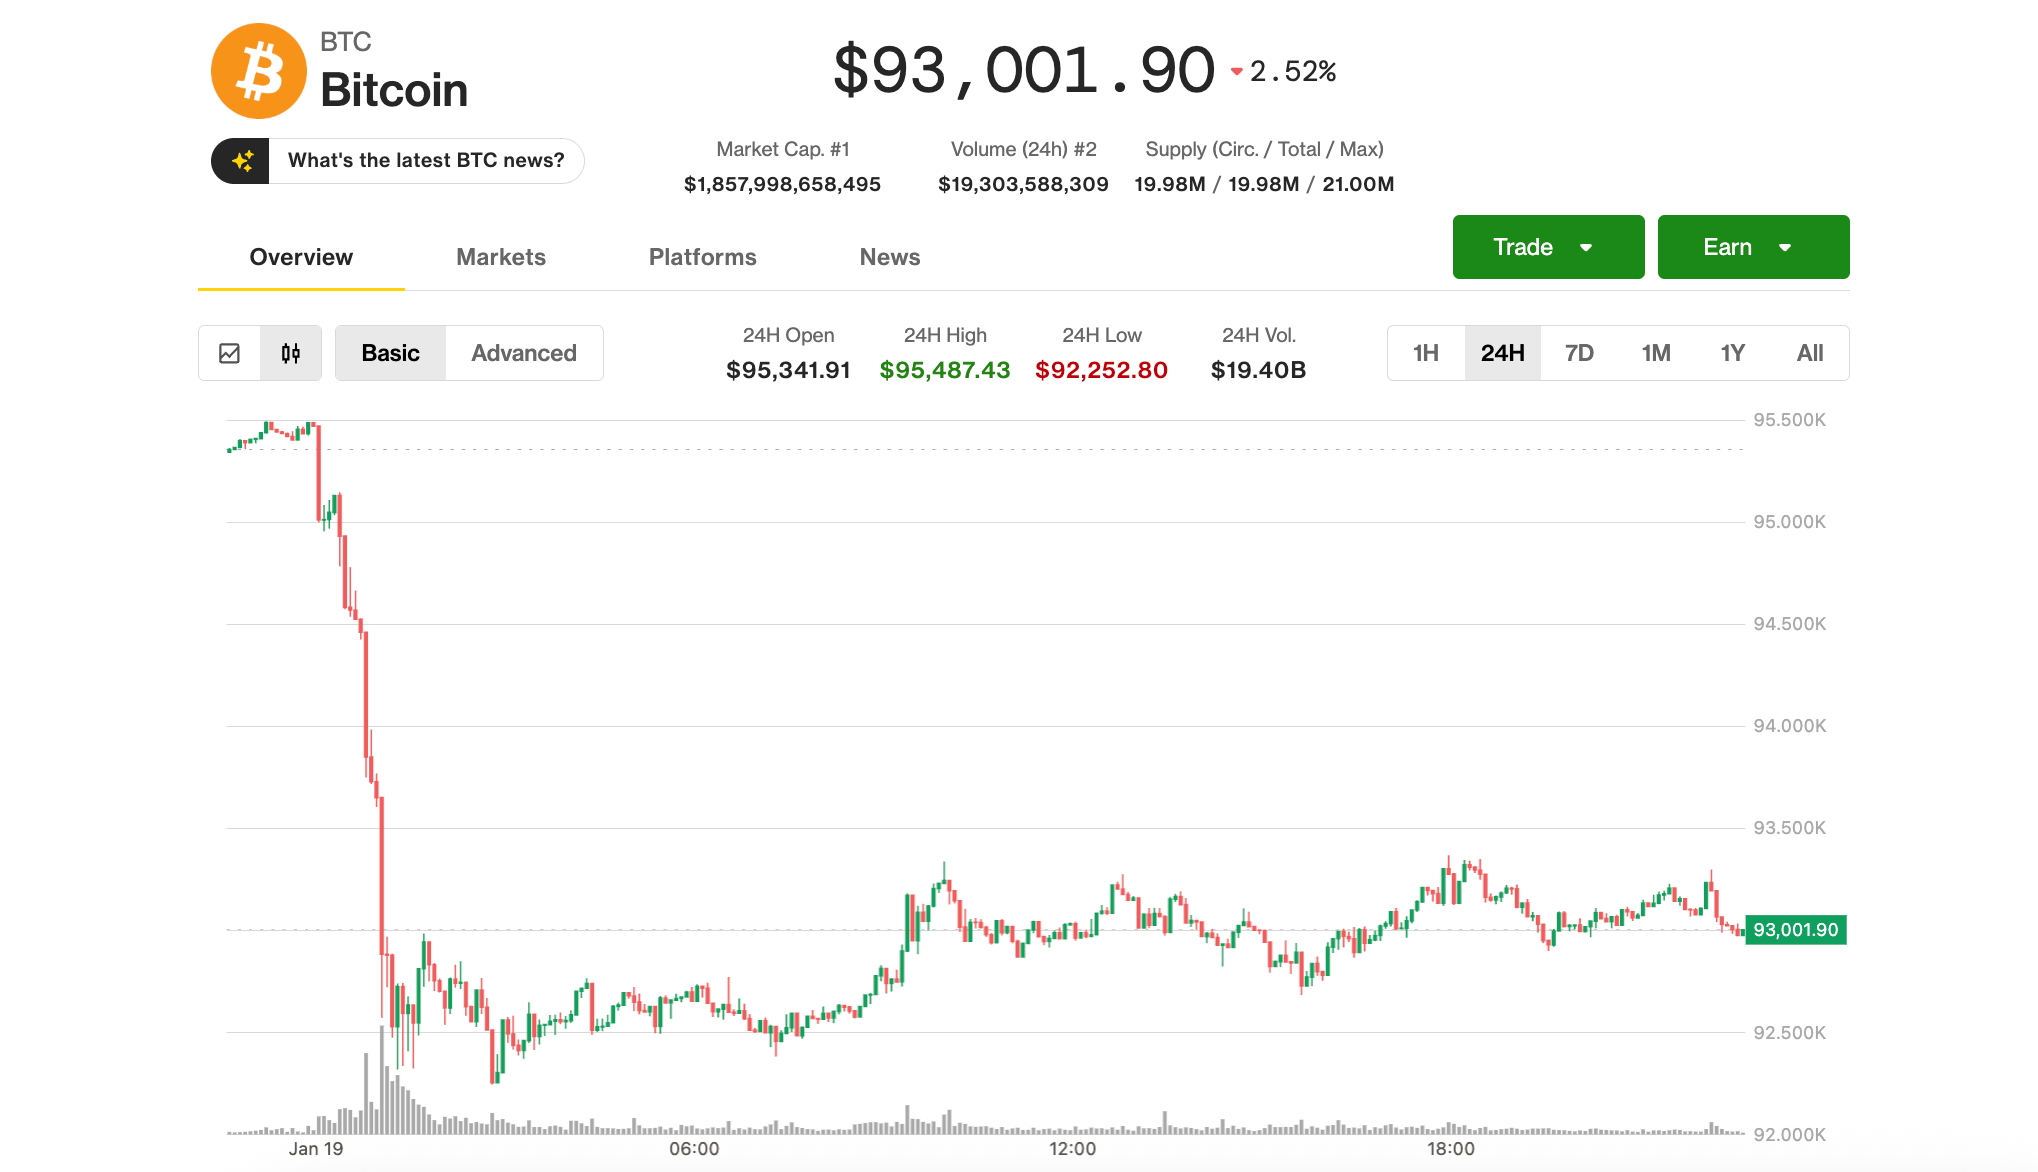2038x1172 pixels.
Task: Open the Platforms section
Action: (702, 257)
